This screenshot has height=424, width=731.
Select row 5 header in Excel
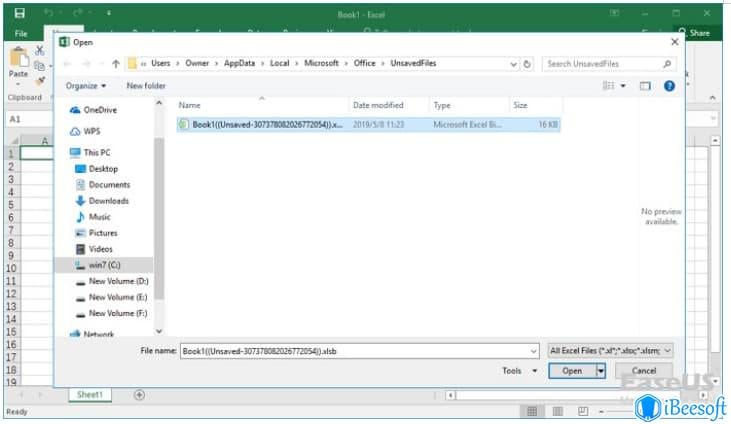(11, 205)
